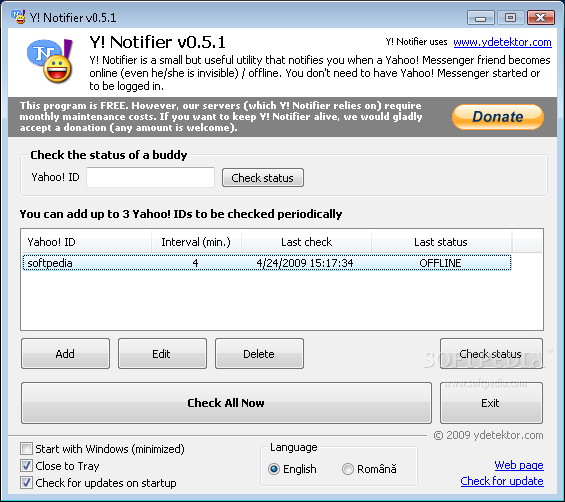Click the Delete button
The image size is (565, 502).
(259, 354)
